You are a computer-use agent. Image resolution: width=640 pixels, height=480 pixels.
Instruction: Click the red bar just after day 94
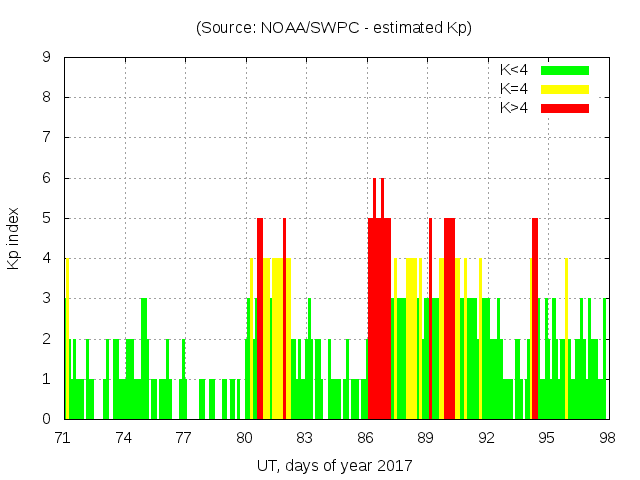(535, 320)
